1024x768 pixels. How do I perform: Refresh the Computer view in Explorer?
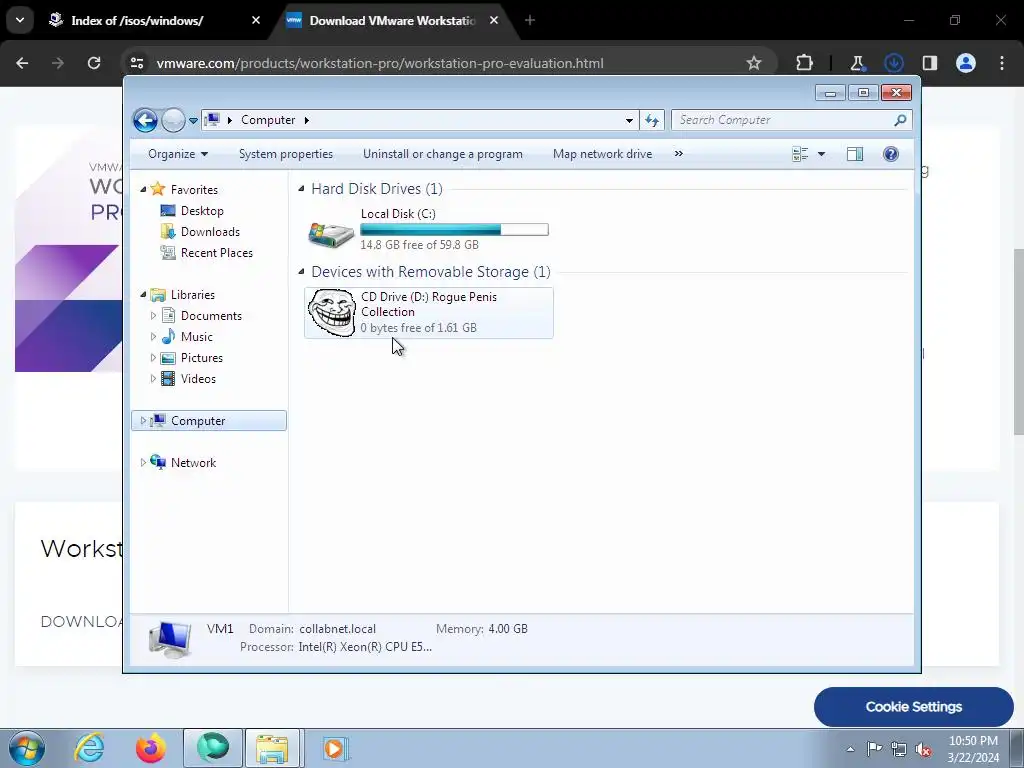coord(652,120)
